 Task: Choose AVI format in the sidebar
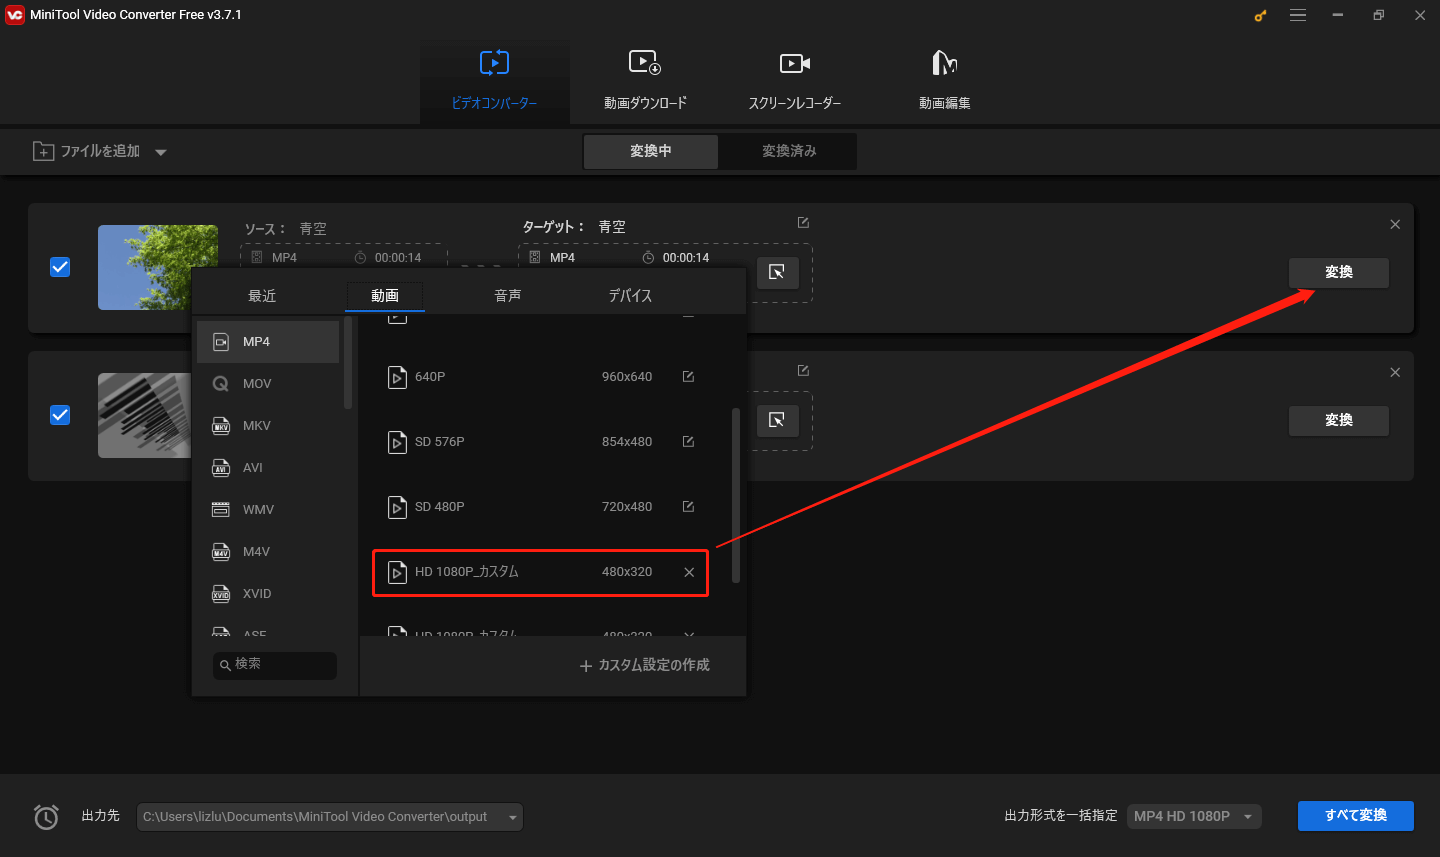[x=268, y=468]
